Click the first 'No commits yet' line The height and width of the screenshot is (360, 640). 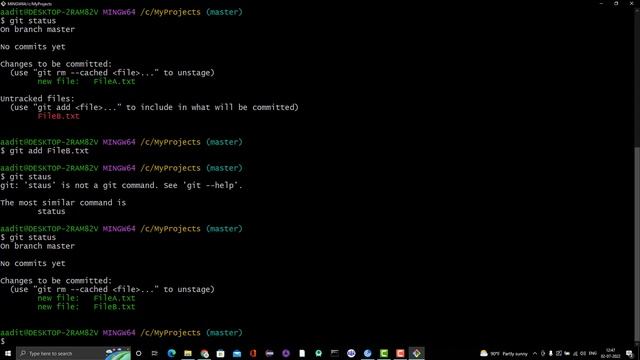(33, 47)
